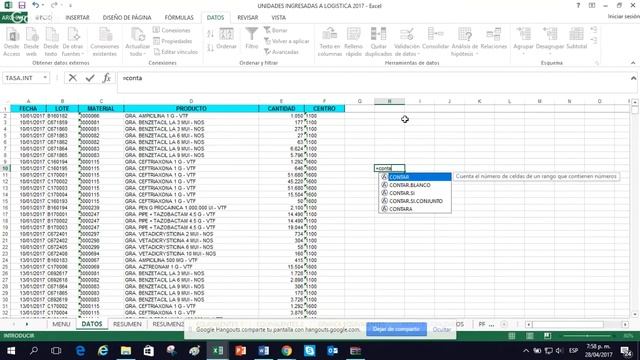Cancel formula entry with X icon
The width and height of the screenshot is (640, 360).
[x=73, y=78]
